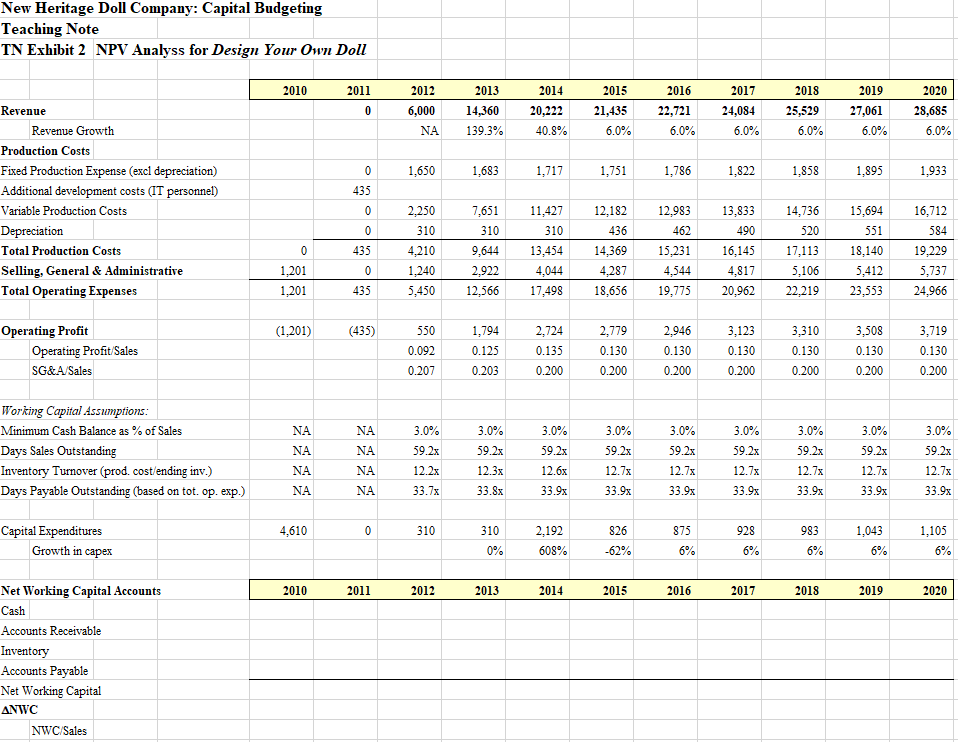
Task: Select the 2020 revenue value 28,685
Action: [x=931, y=111]
